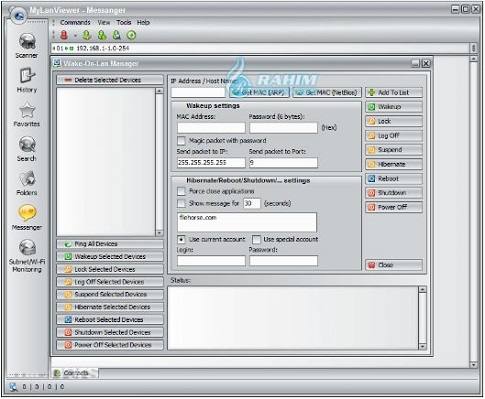This screenshot has height=399, width=485.
Task: Click the Add To List button
Action: [394, 92]
